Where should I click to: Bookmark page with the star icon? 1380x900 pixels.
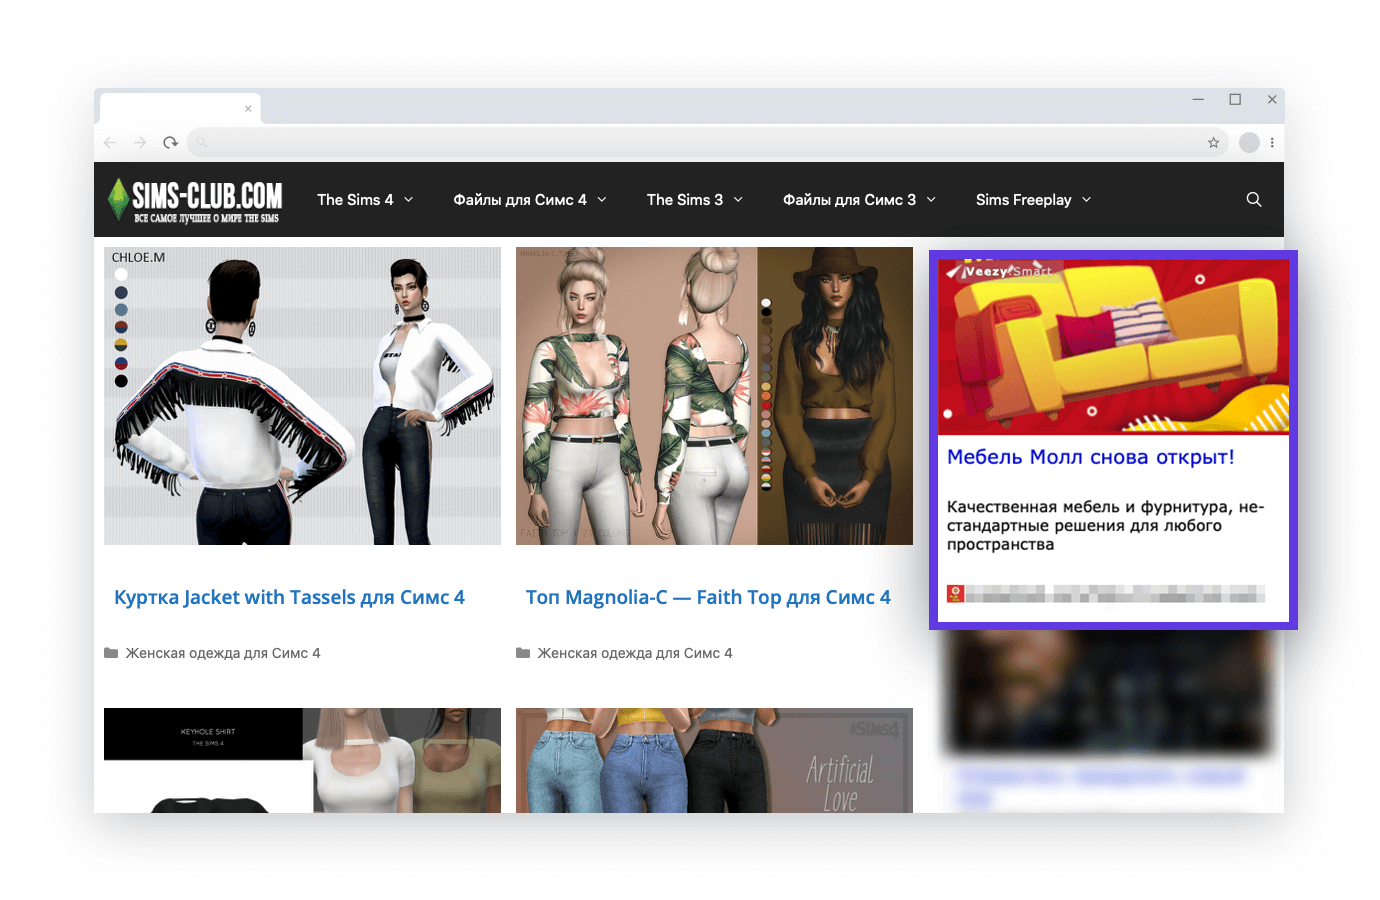1213,143
